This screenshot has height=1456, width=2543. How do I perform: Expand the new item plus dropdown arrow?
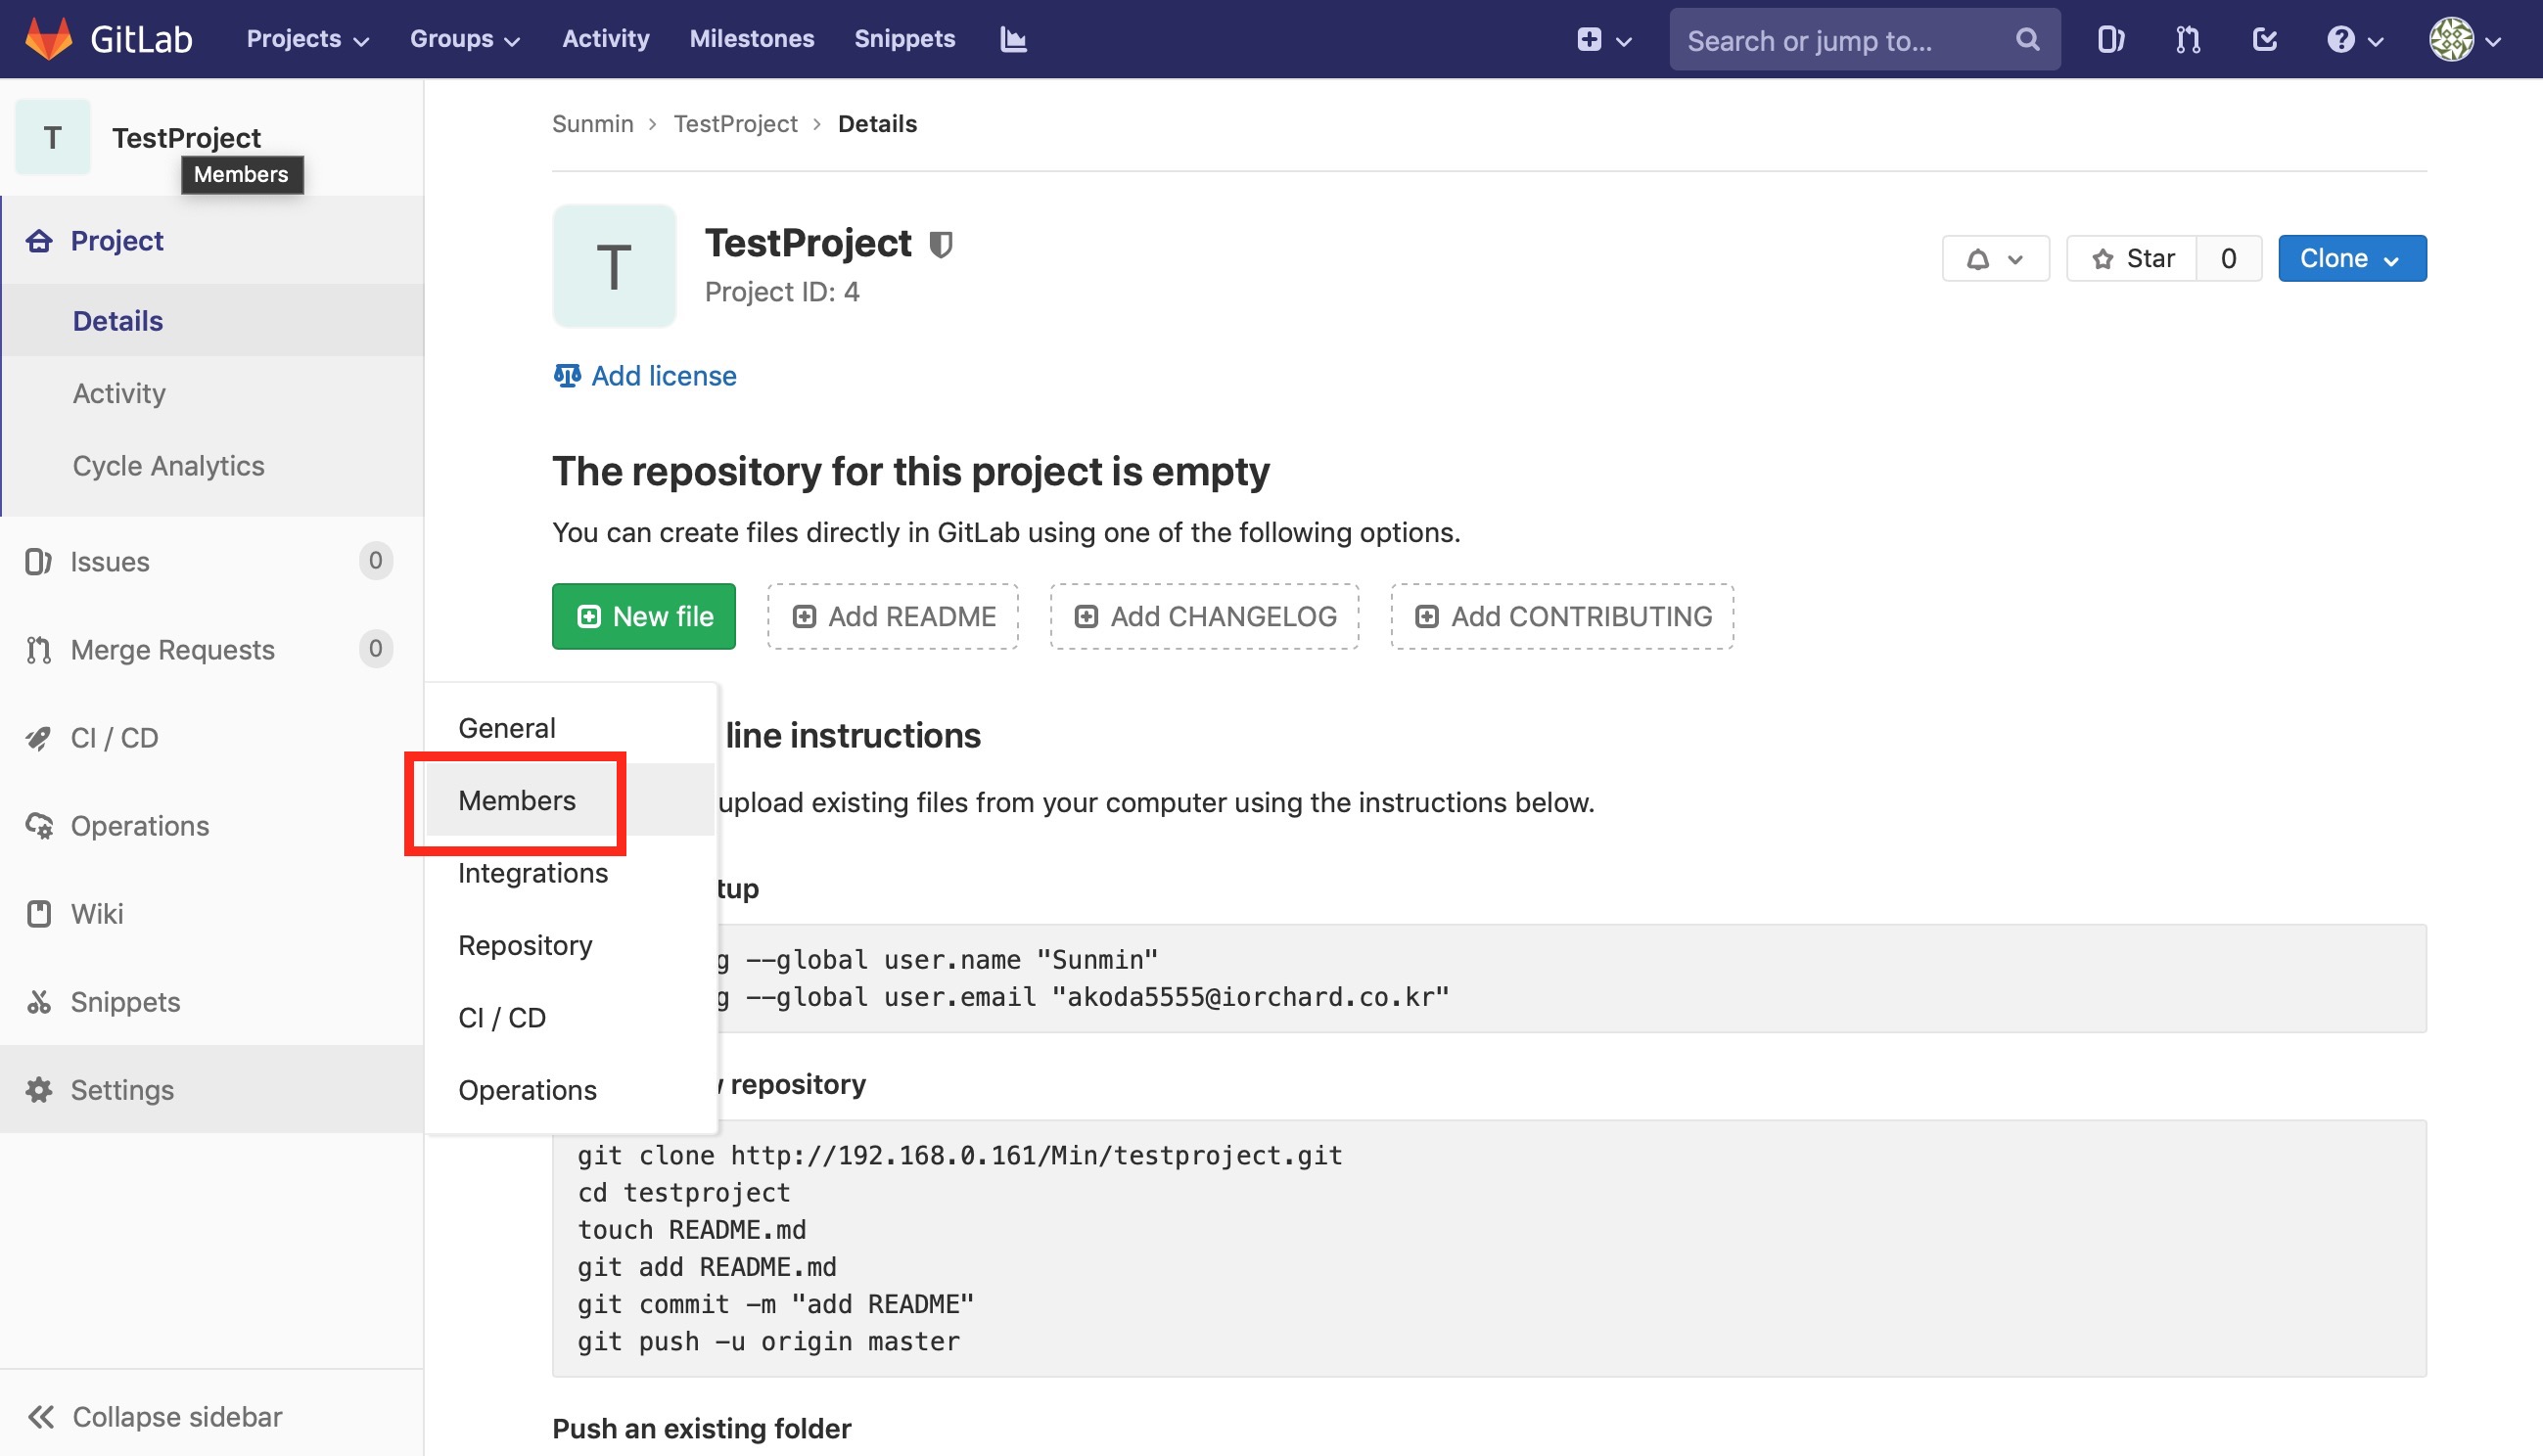click(x=1624, y=41)
